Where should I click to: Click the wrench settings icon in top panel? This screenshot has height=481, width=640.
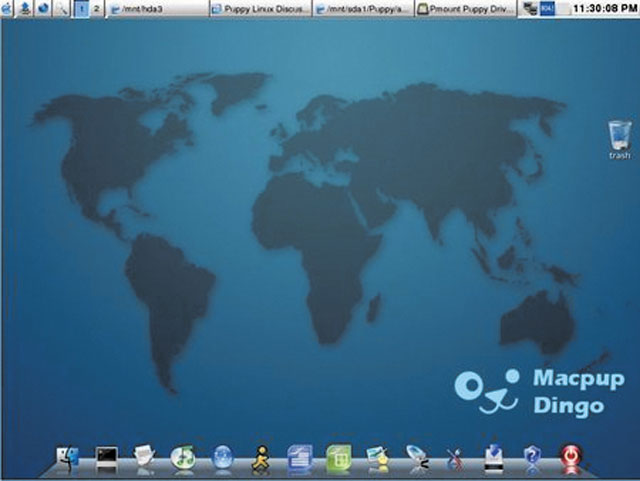(62, 8)
